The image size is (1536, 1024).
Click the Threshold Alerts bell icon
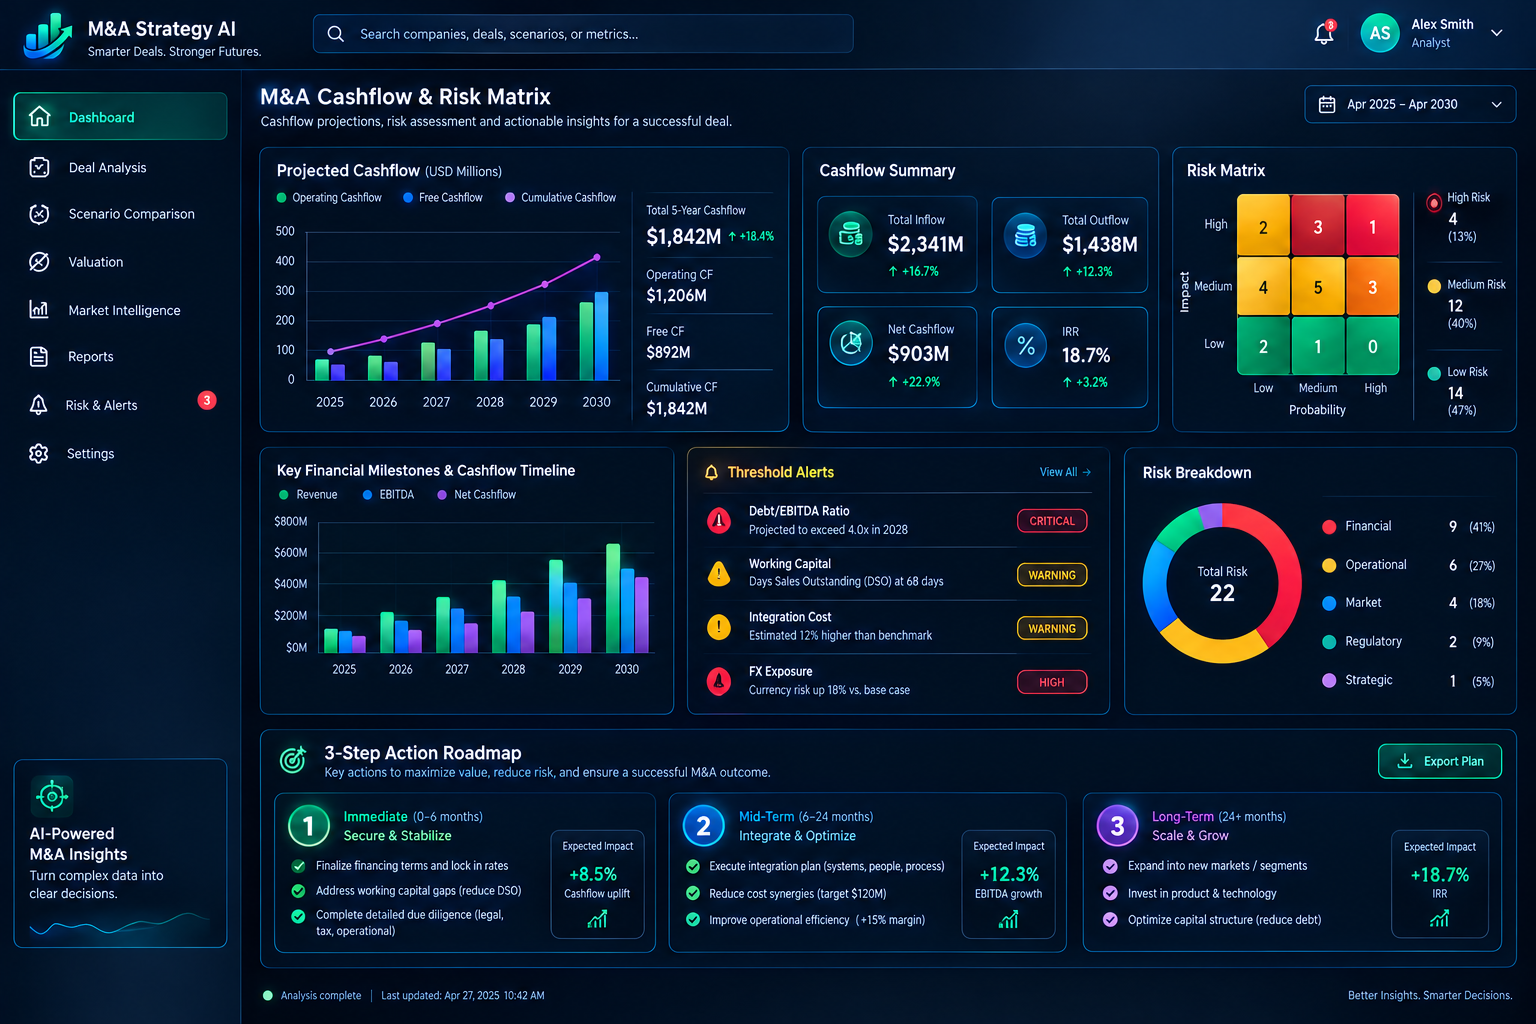[x=711, y=472]
